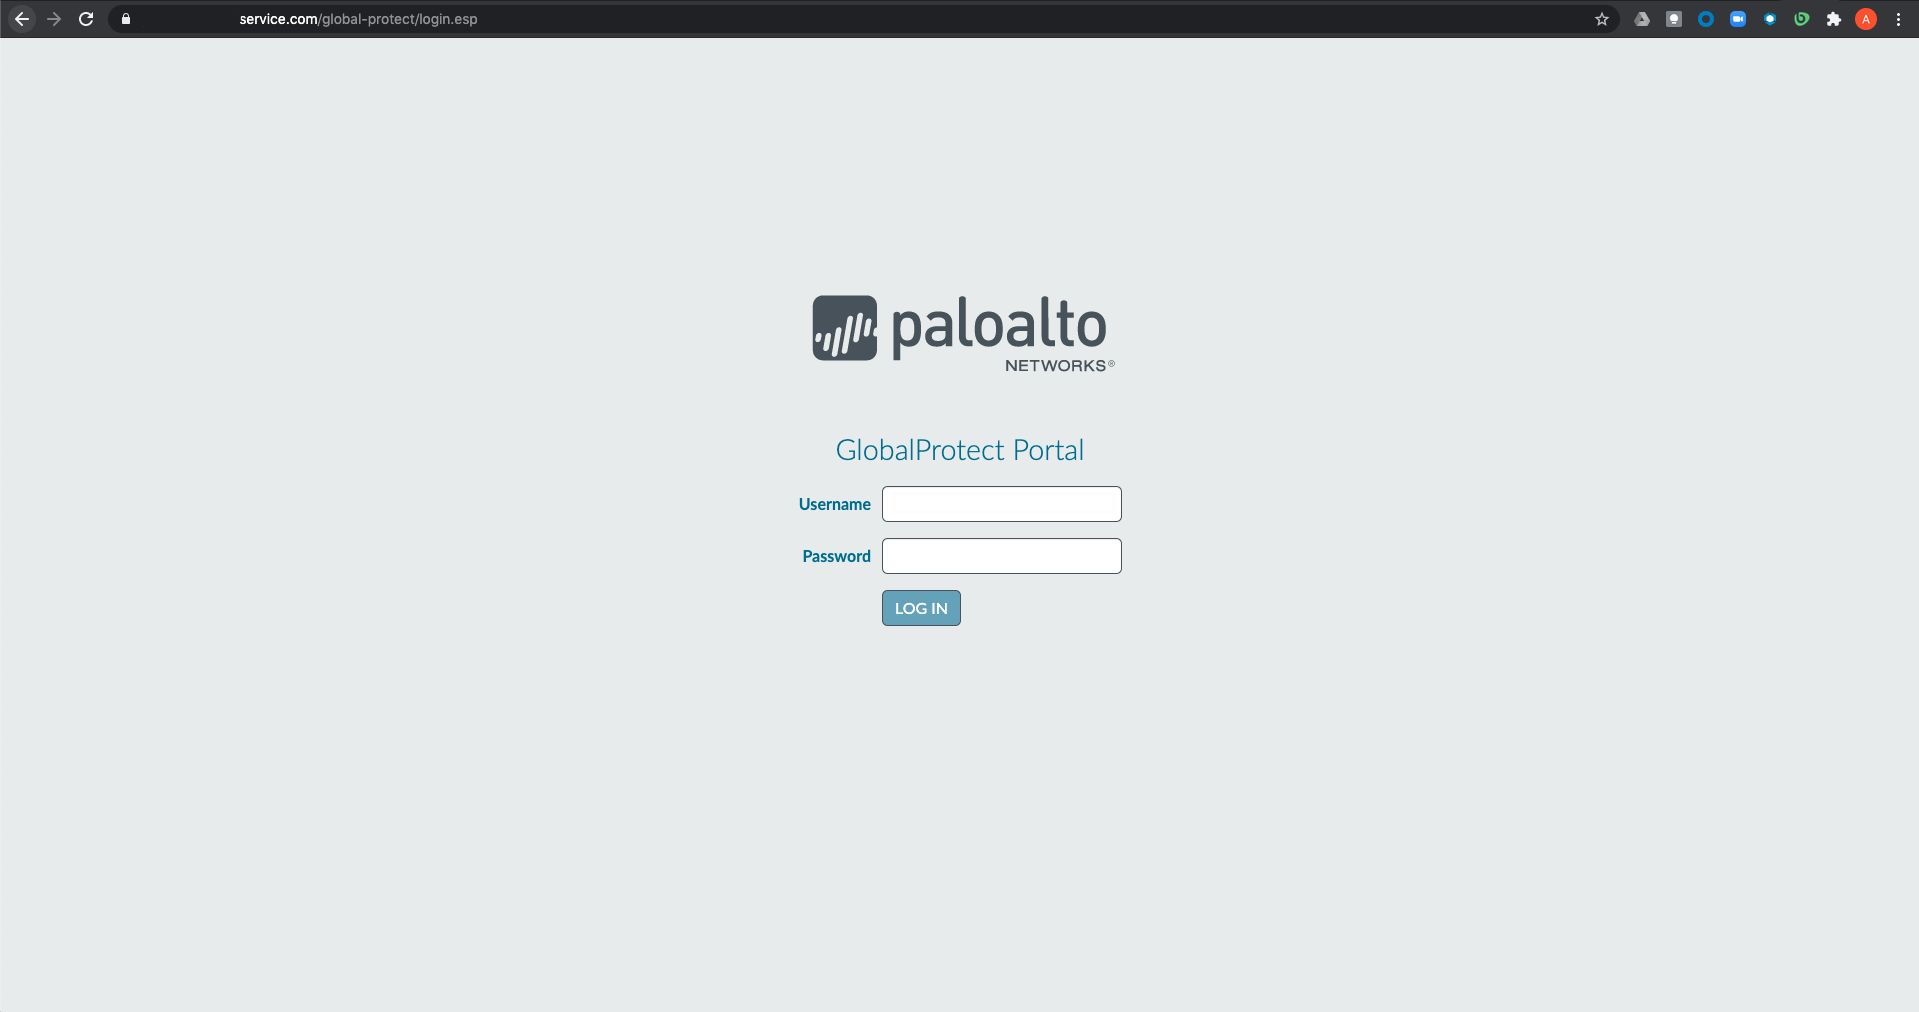1919x1012 pixels.
Task: Open the blue ring extension icon
Action: click(1706, 19)
